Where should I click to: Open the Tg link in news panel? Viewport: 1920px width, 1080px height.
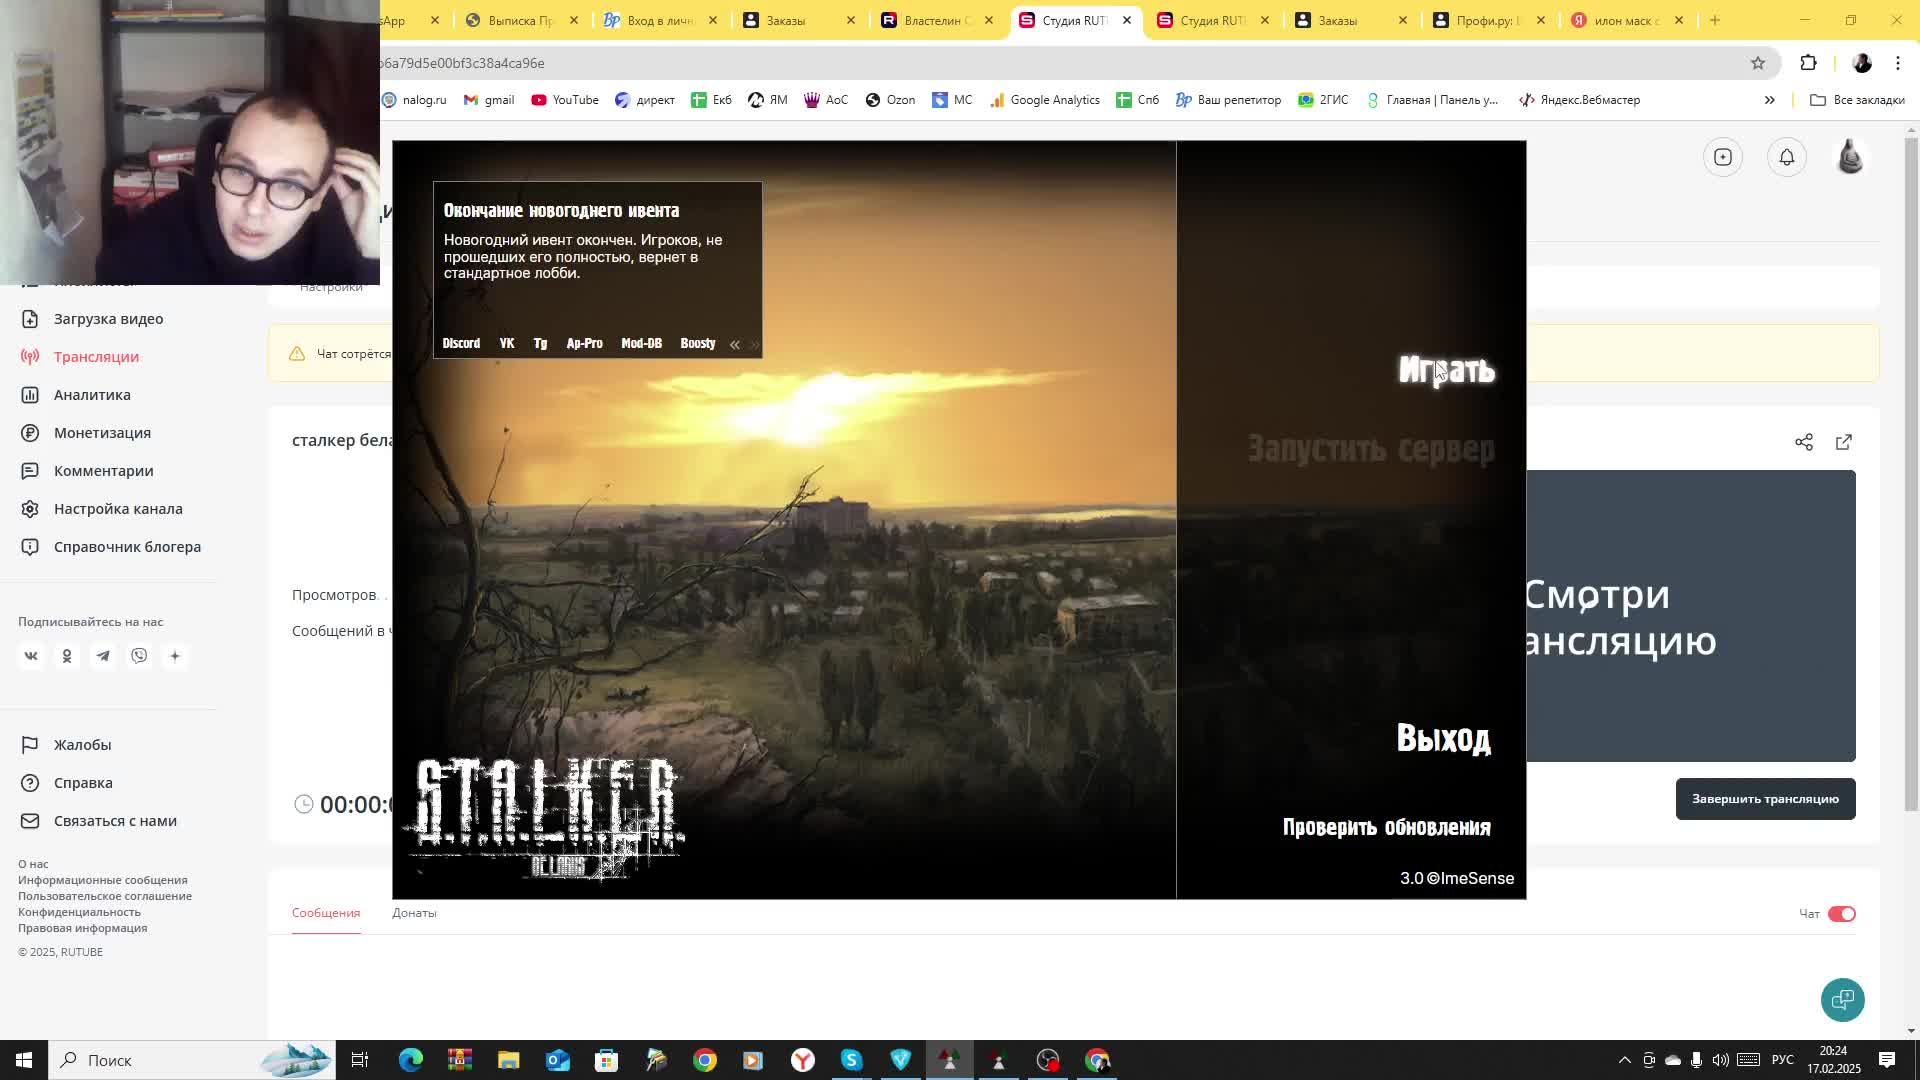pyautogui.click(x=540, y=343)
